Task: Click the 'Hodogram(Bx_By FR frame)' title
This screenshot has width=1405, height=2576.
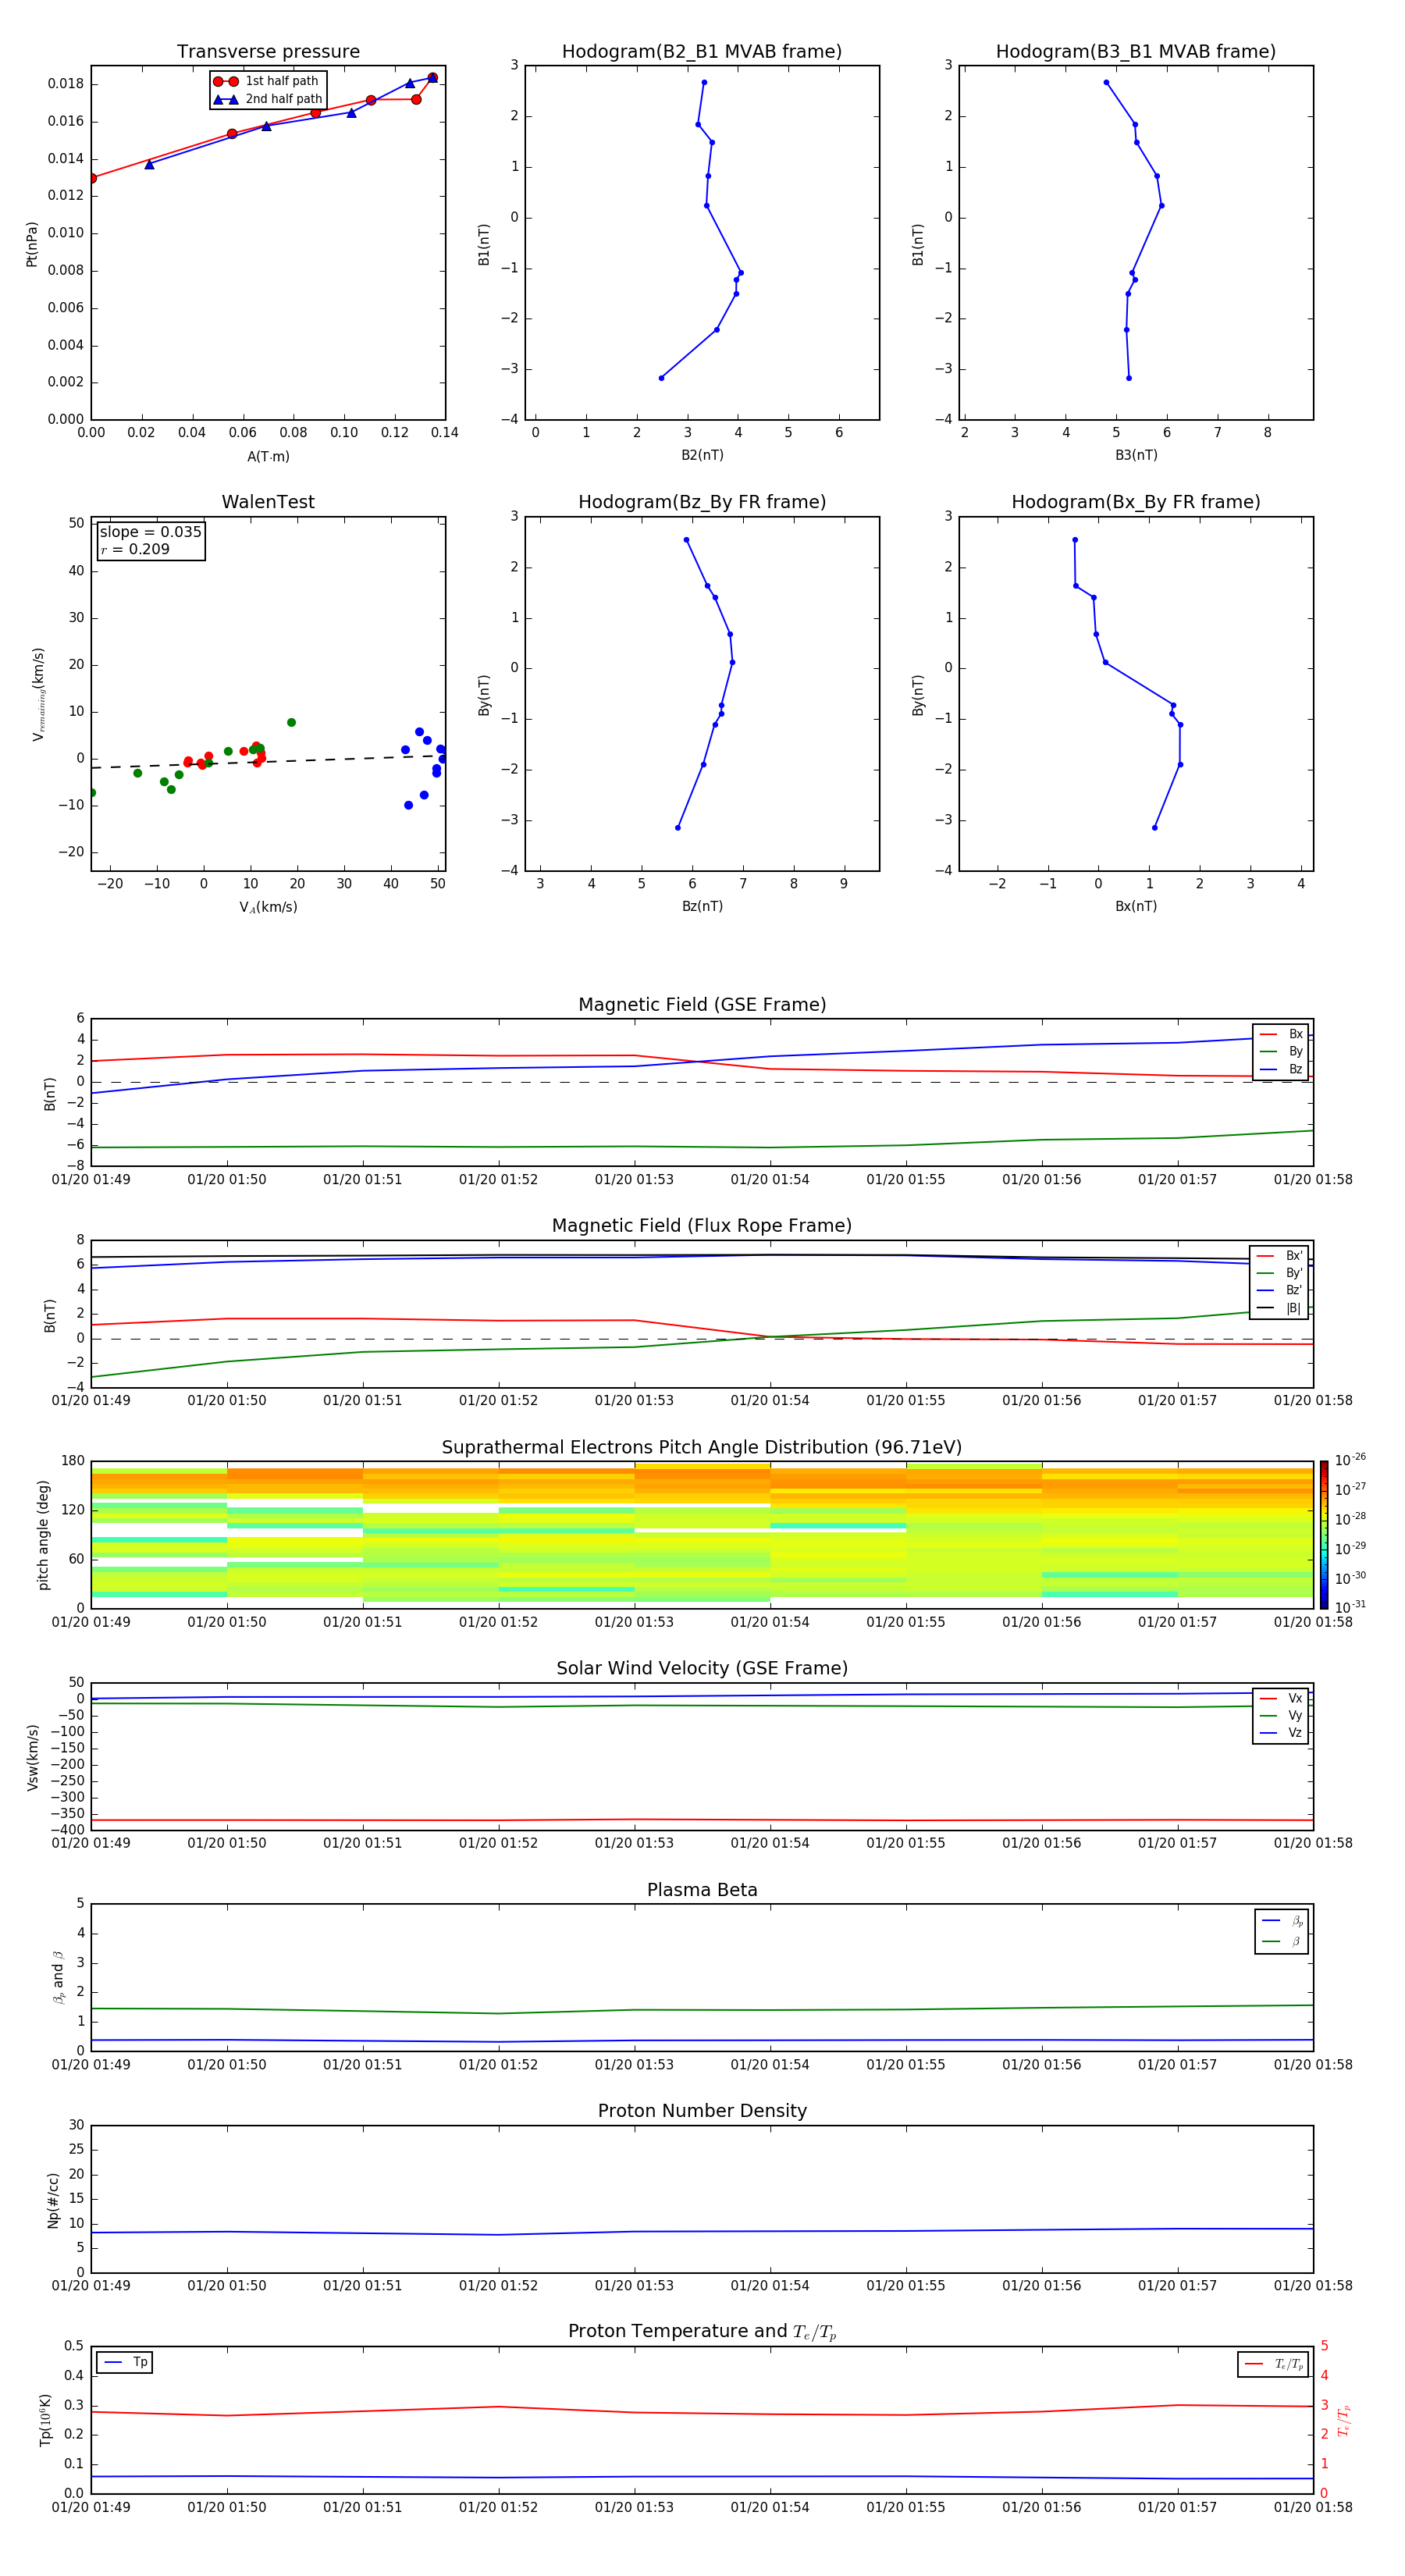Action: (1136, 502)
